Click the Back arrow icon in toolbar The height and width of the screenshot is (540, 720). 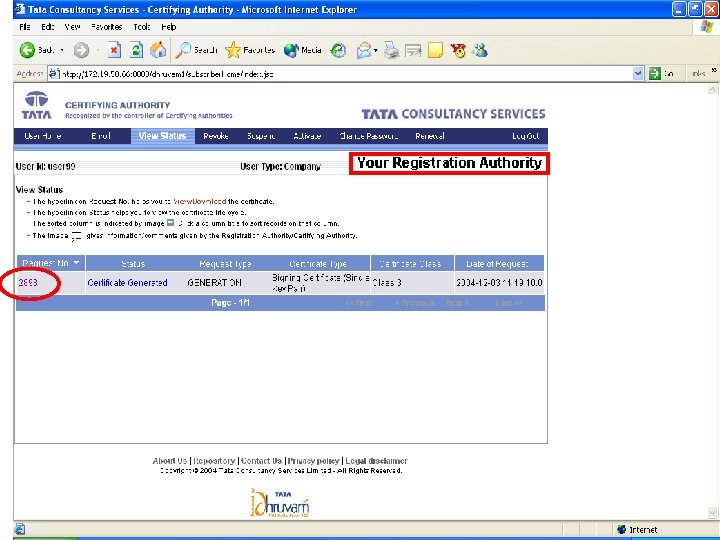[x=27, y=50]
